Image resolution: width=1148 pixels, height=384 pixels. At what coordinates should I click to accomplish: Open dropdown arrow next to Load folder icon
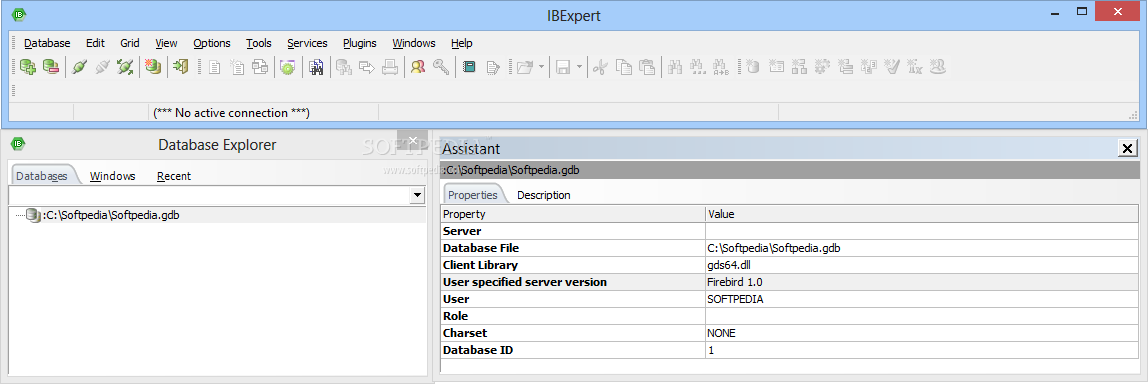click(x=542, y=67)
